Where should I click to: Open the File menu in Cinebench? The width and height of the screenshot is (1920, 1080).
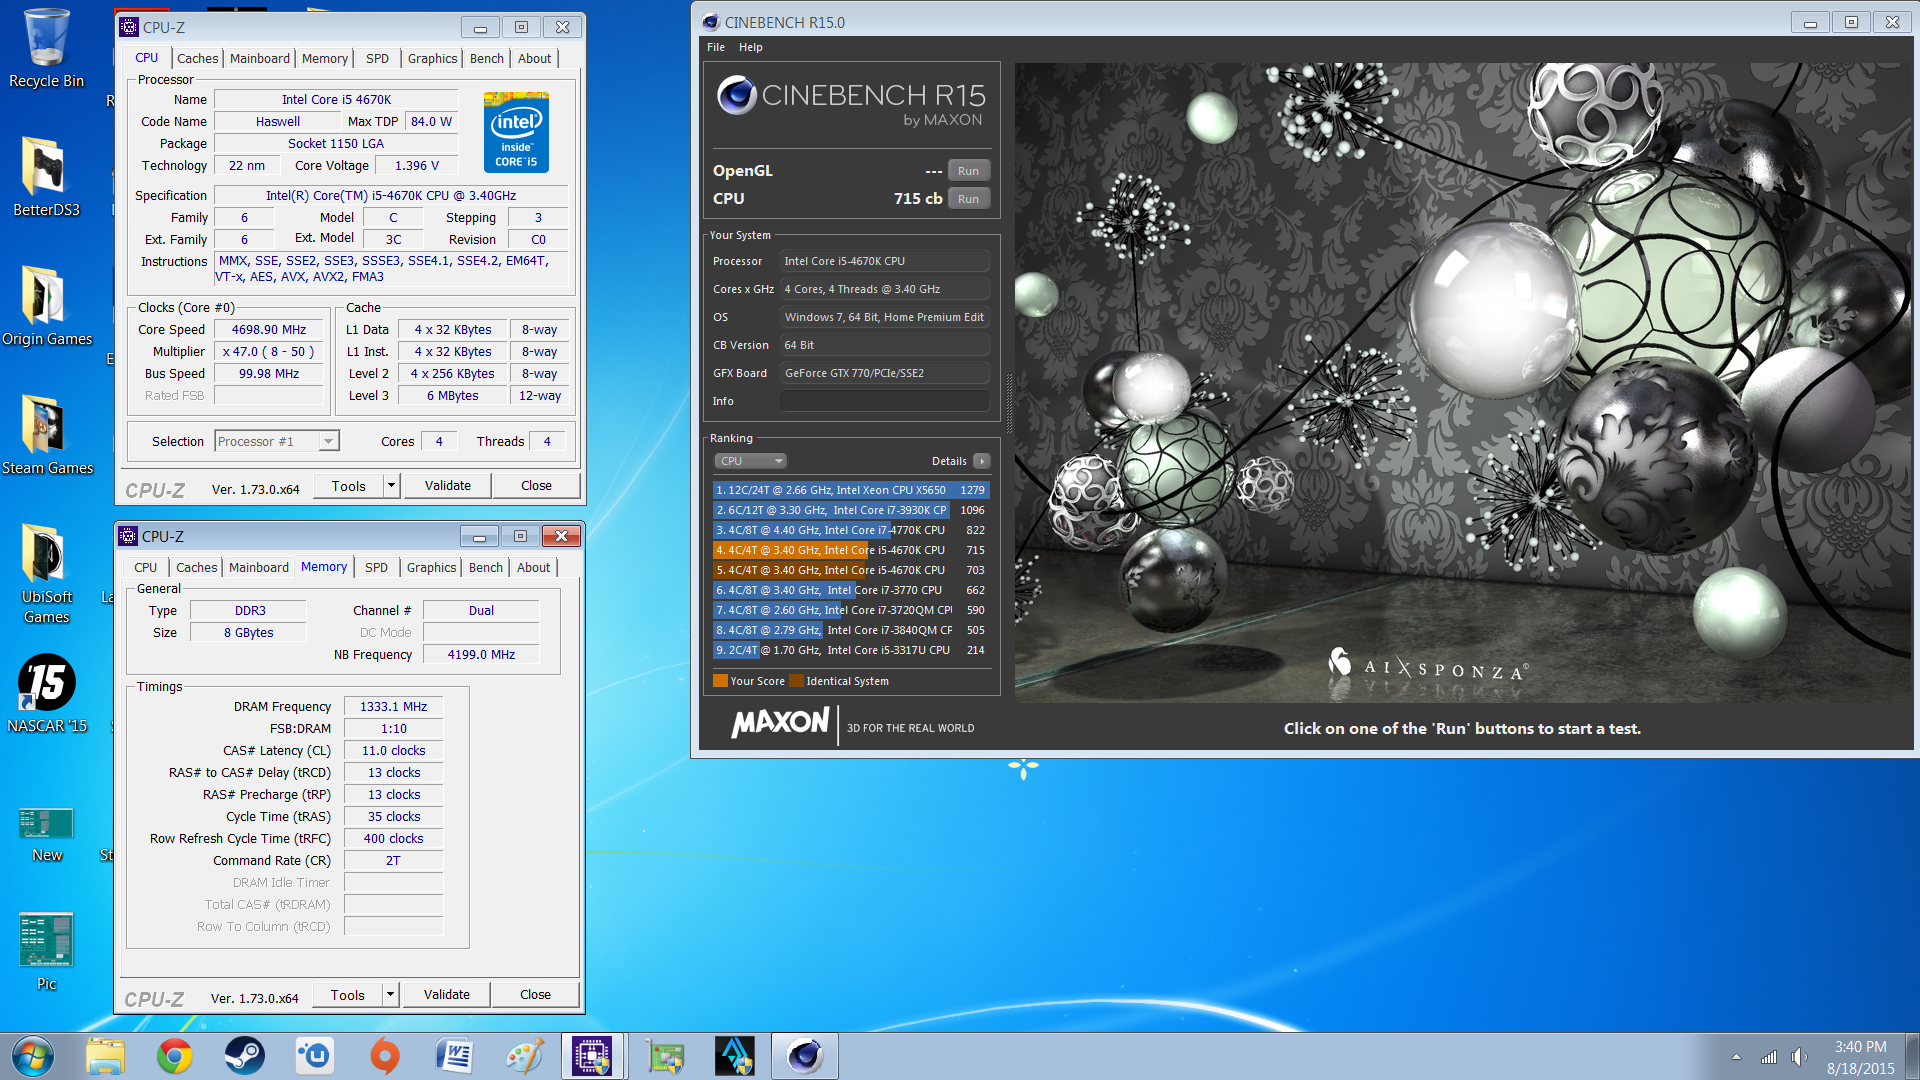coord(716,47)
